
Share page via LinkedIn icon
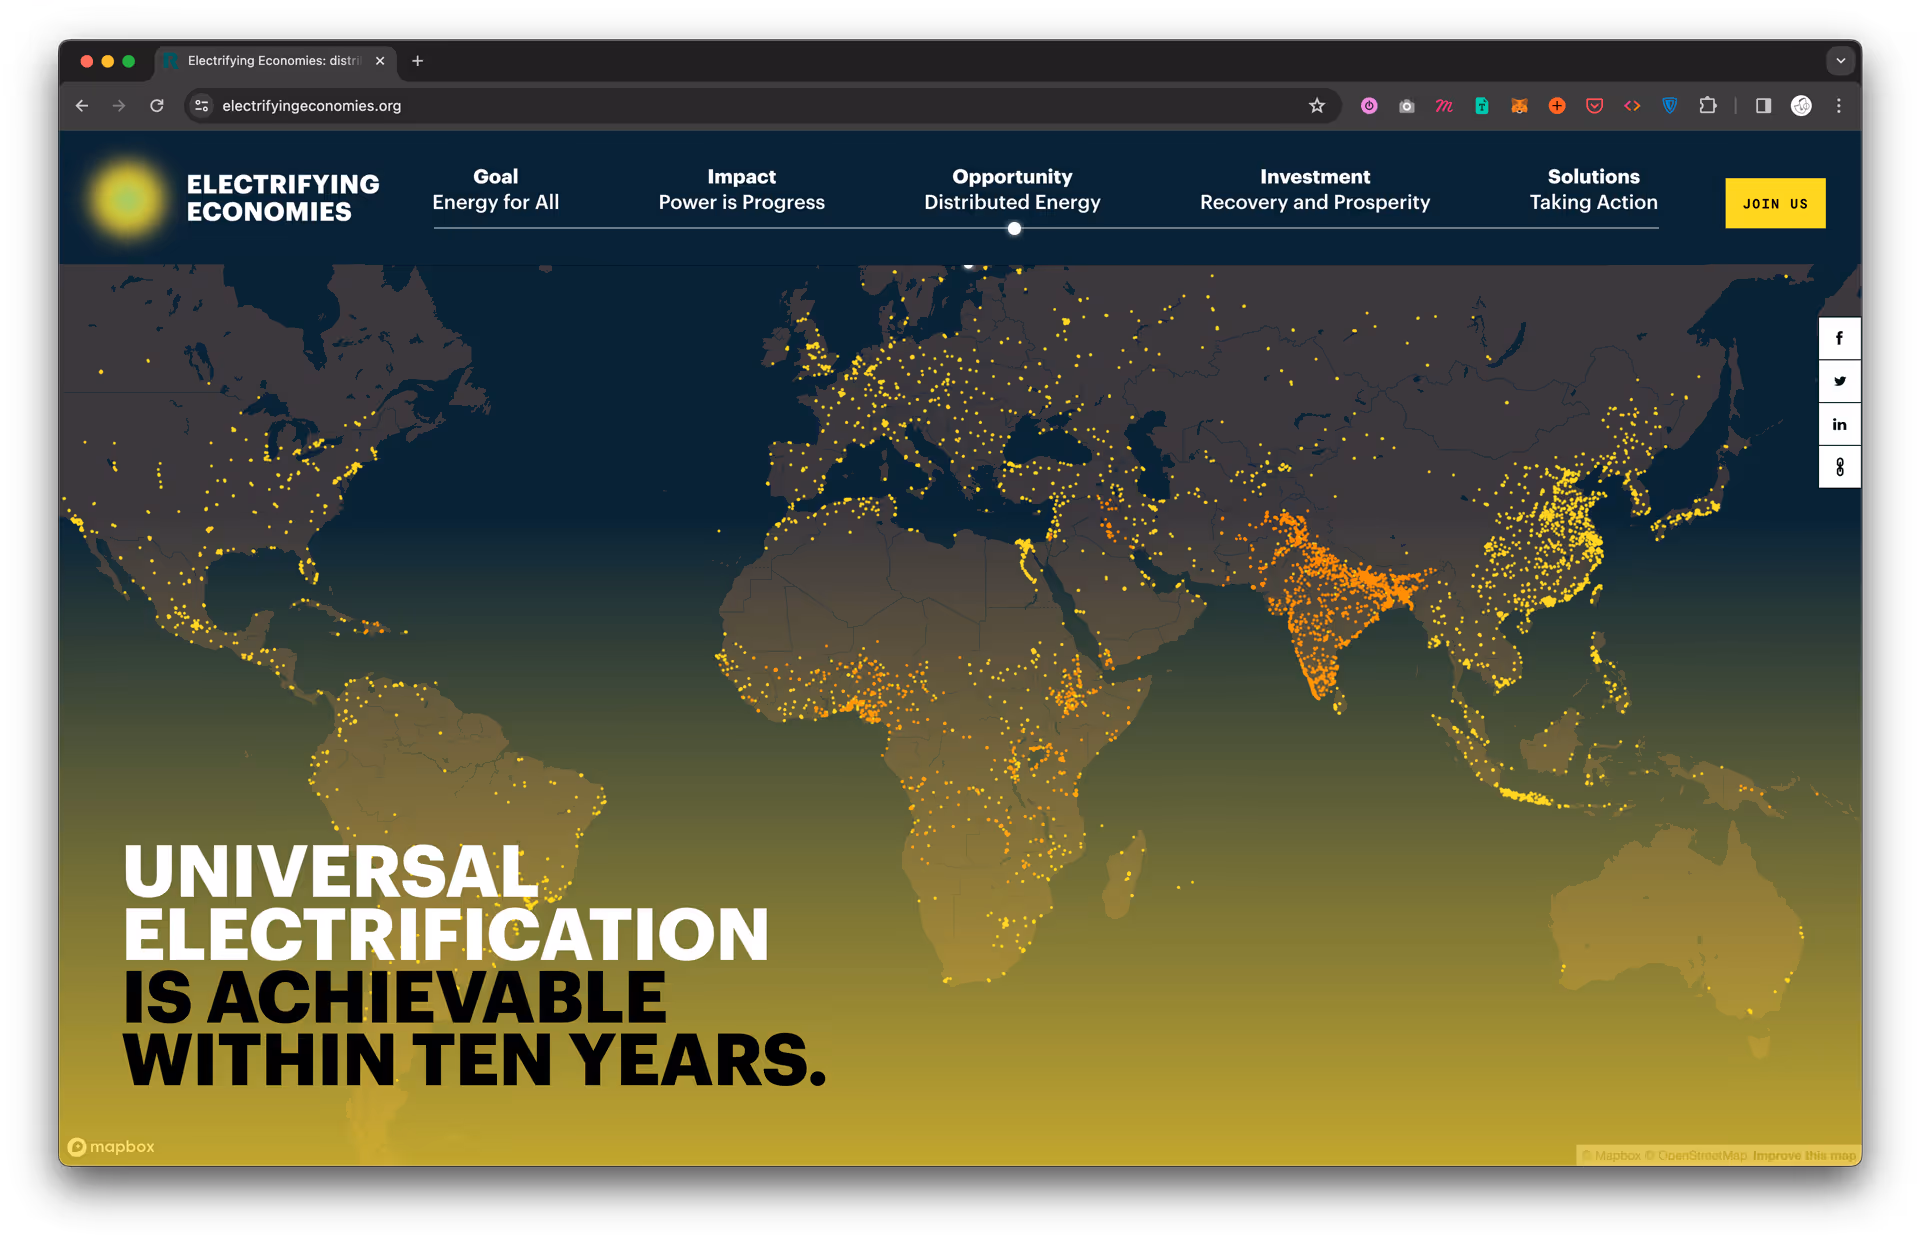[x=1838, y=424]
